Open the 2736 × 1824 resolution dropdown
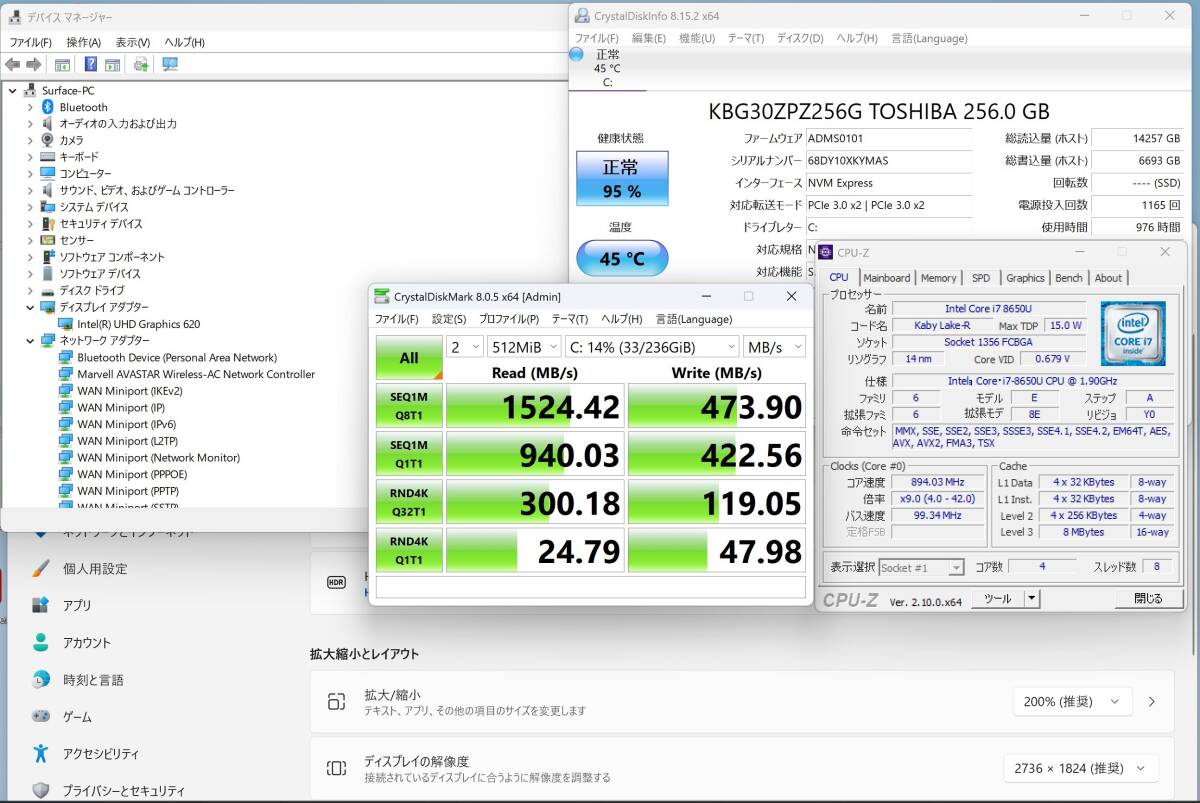The width and height of the screenshot is (1200, 803). (x=1081, y=768)
